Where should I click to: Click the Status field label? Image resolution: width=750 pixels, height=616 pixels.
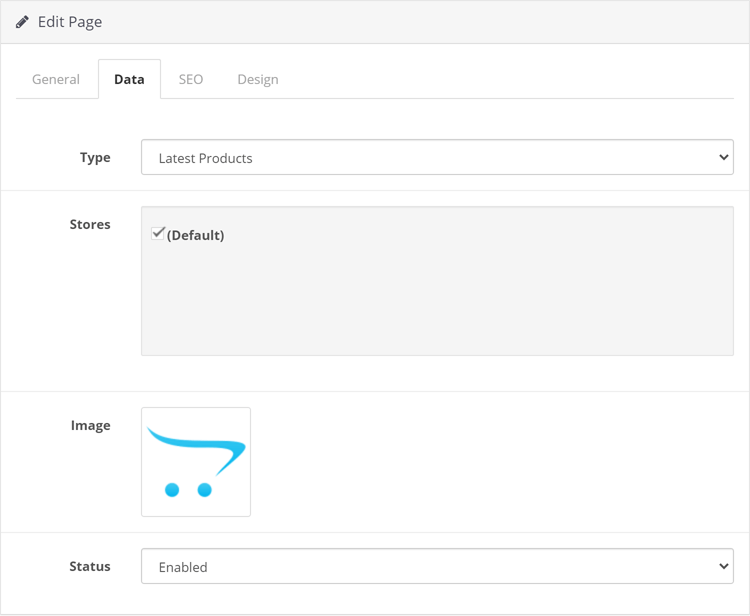[90, 566]
